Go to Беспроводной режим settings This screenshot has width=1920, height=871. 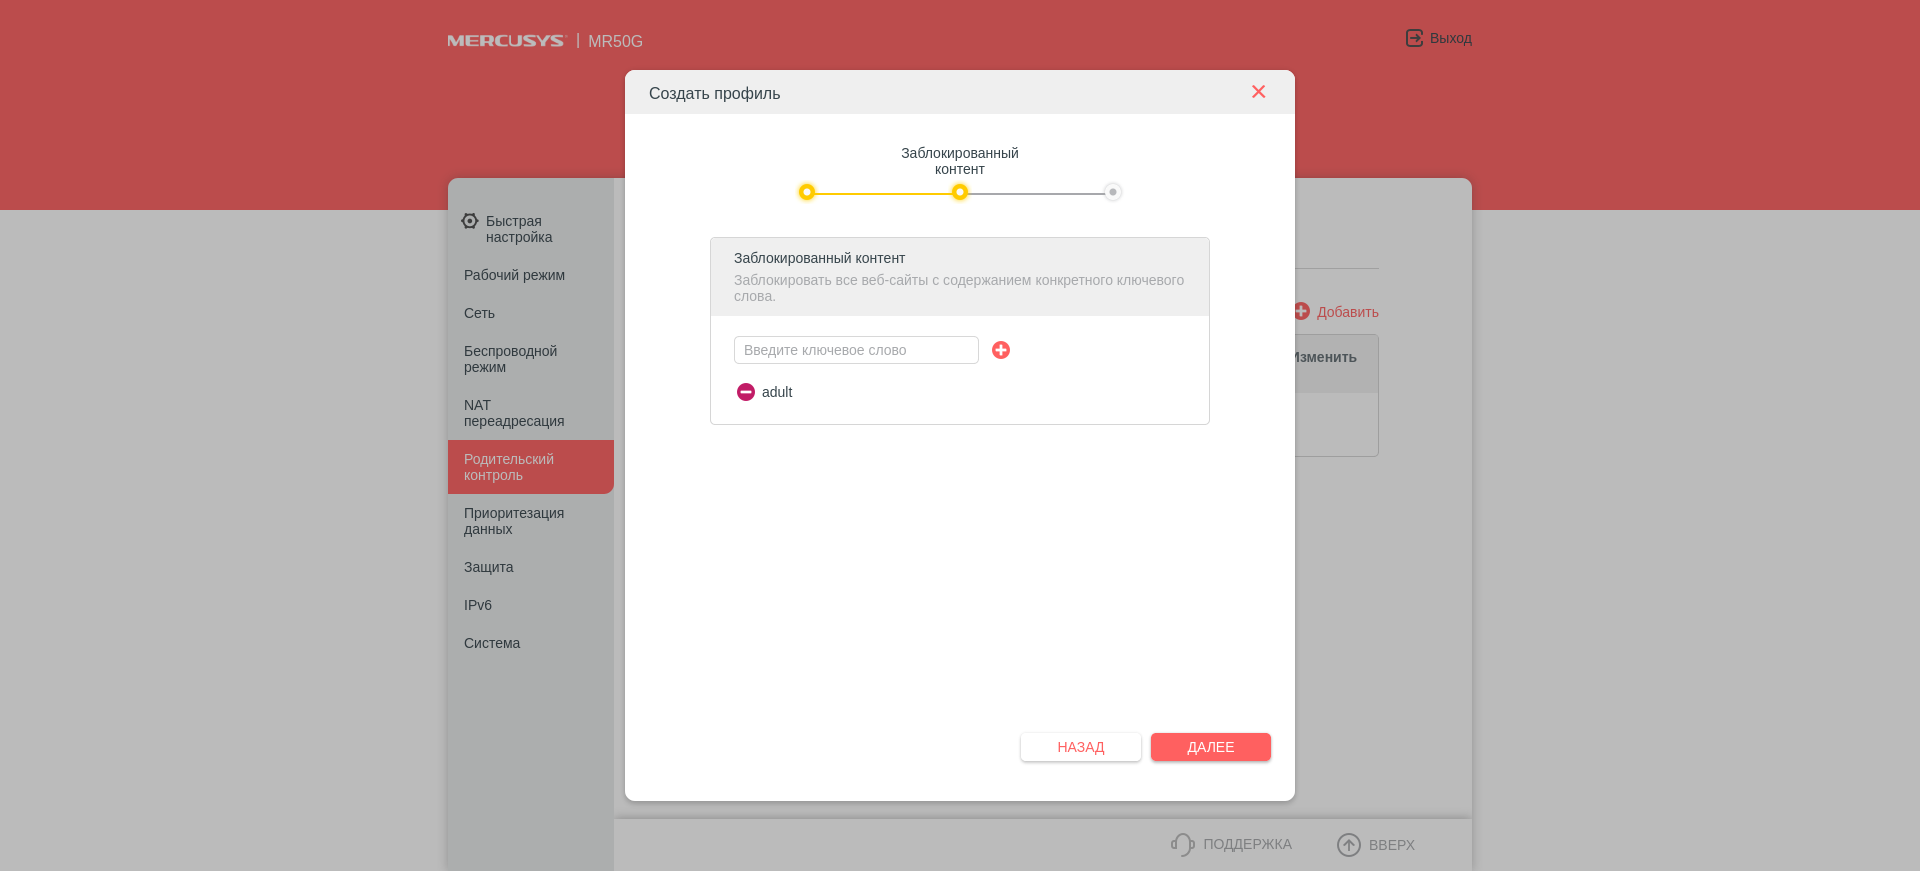pyautogui.click(x=510, y=359)
